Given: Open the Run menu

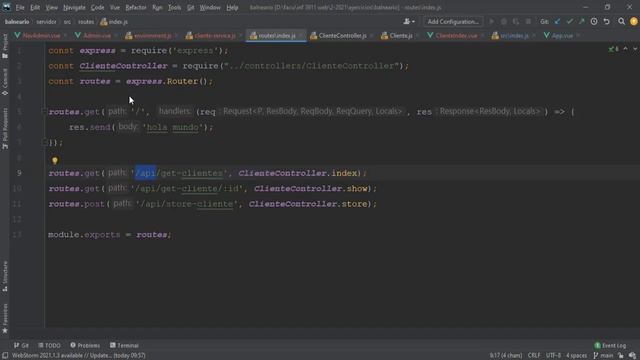Looking at the screenshot, I should pyautogui.click(x=157, y=7).
